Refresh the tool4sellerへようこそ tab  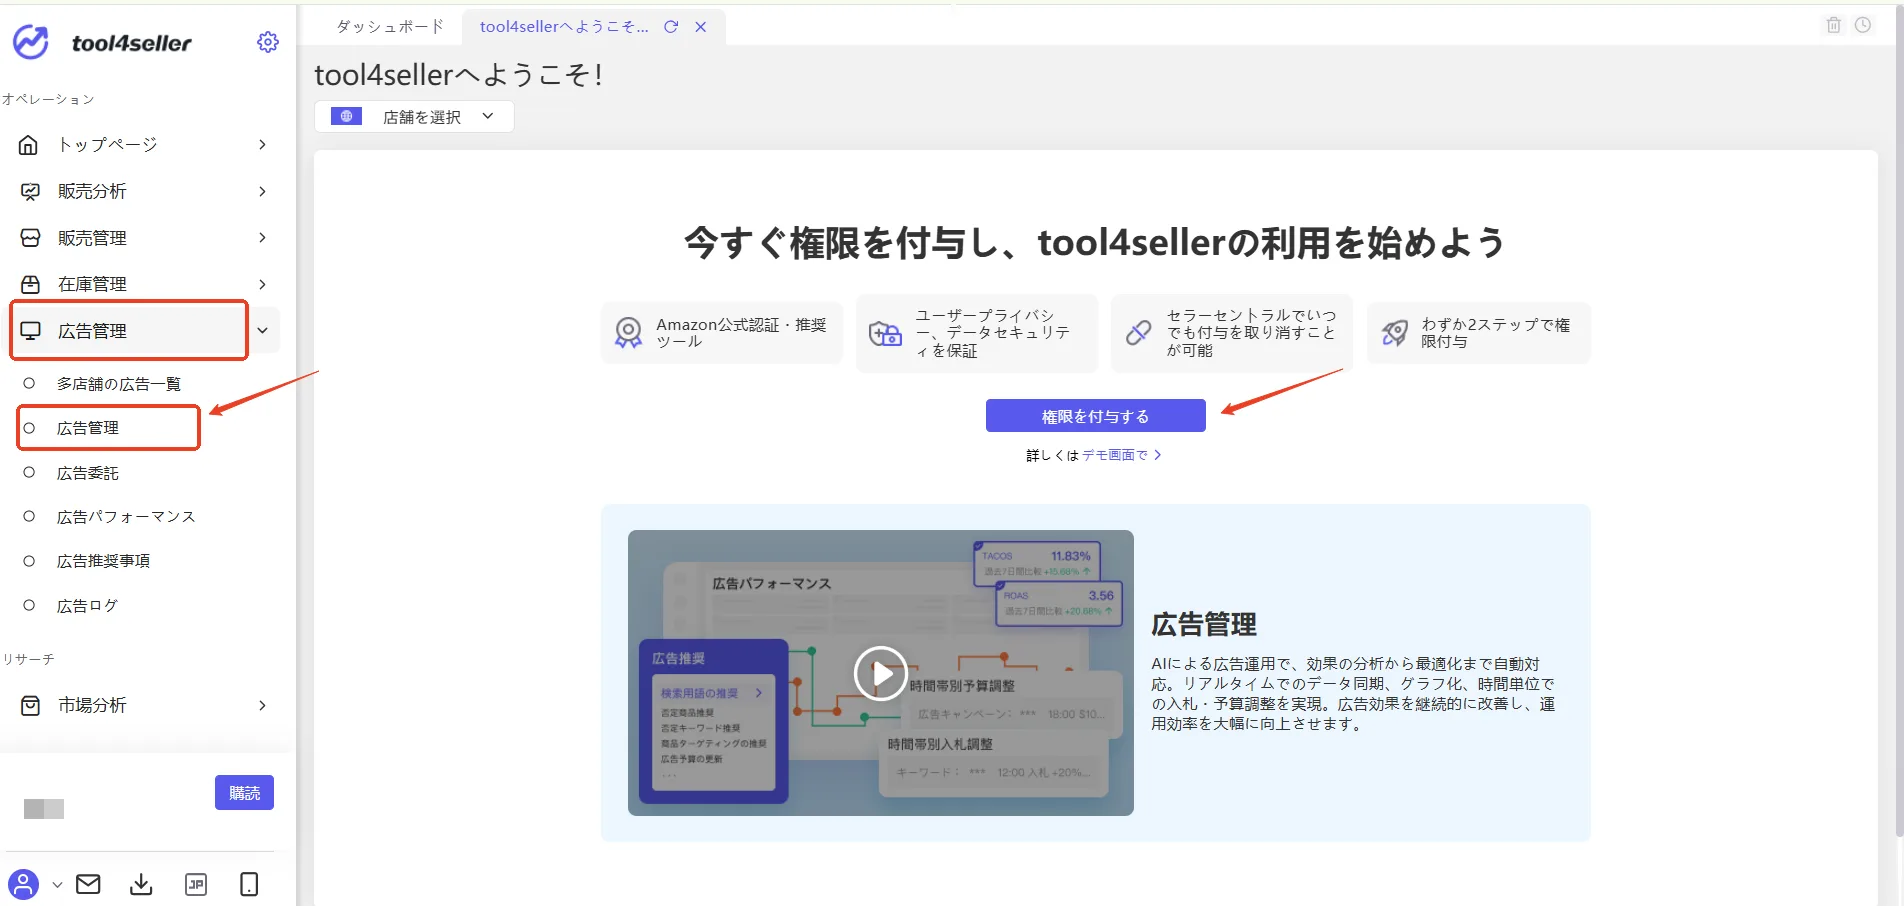click(671, 27)
